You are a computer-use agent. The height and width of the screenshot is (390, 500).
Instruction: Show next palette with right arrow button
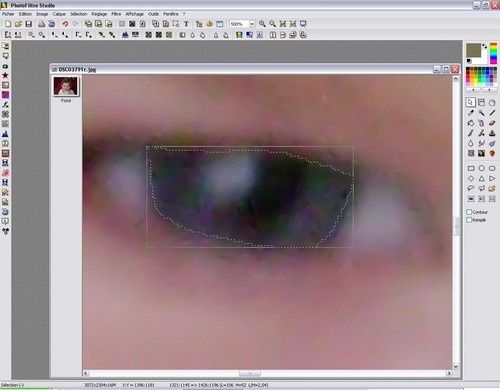[489, 90]
